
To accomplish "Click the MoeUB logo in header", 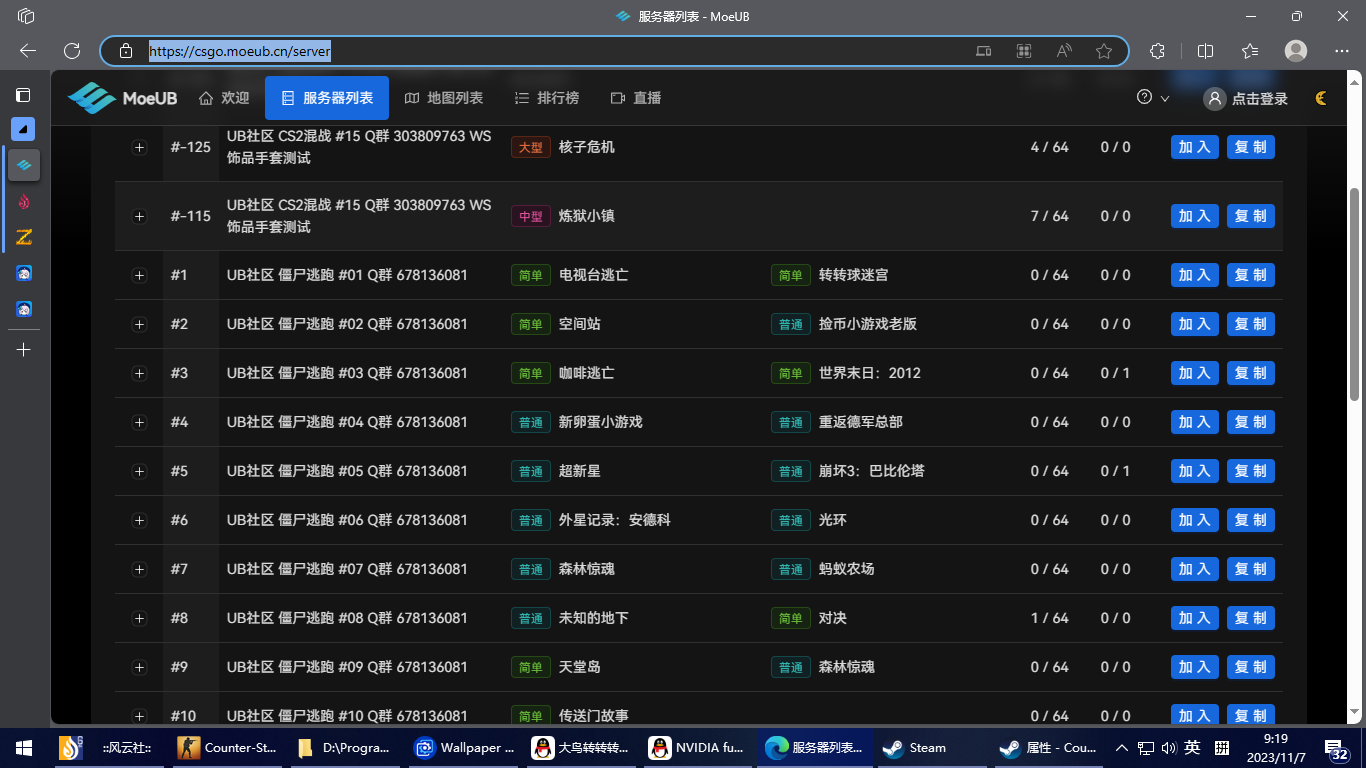I will pyautogui.click(x=122, y=98).
